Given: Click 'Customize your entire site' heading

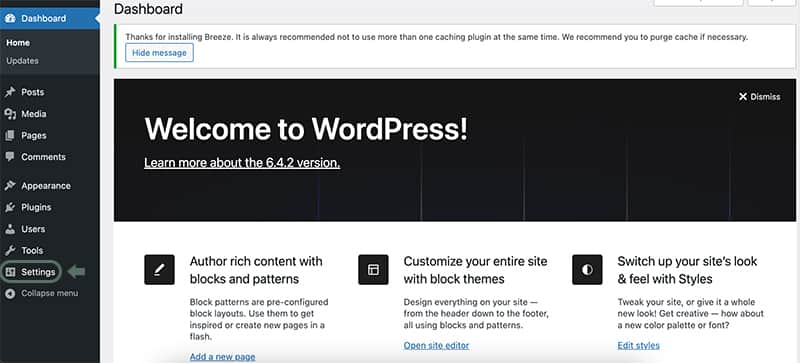Looking at the screenshot, I should tap(476, 270).
